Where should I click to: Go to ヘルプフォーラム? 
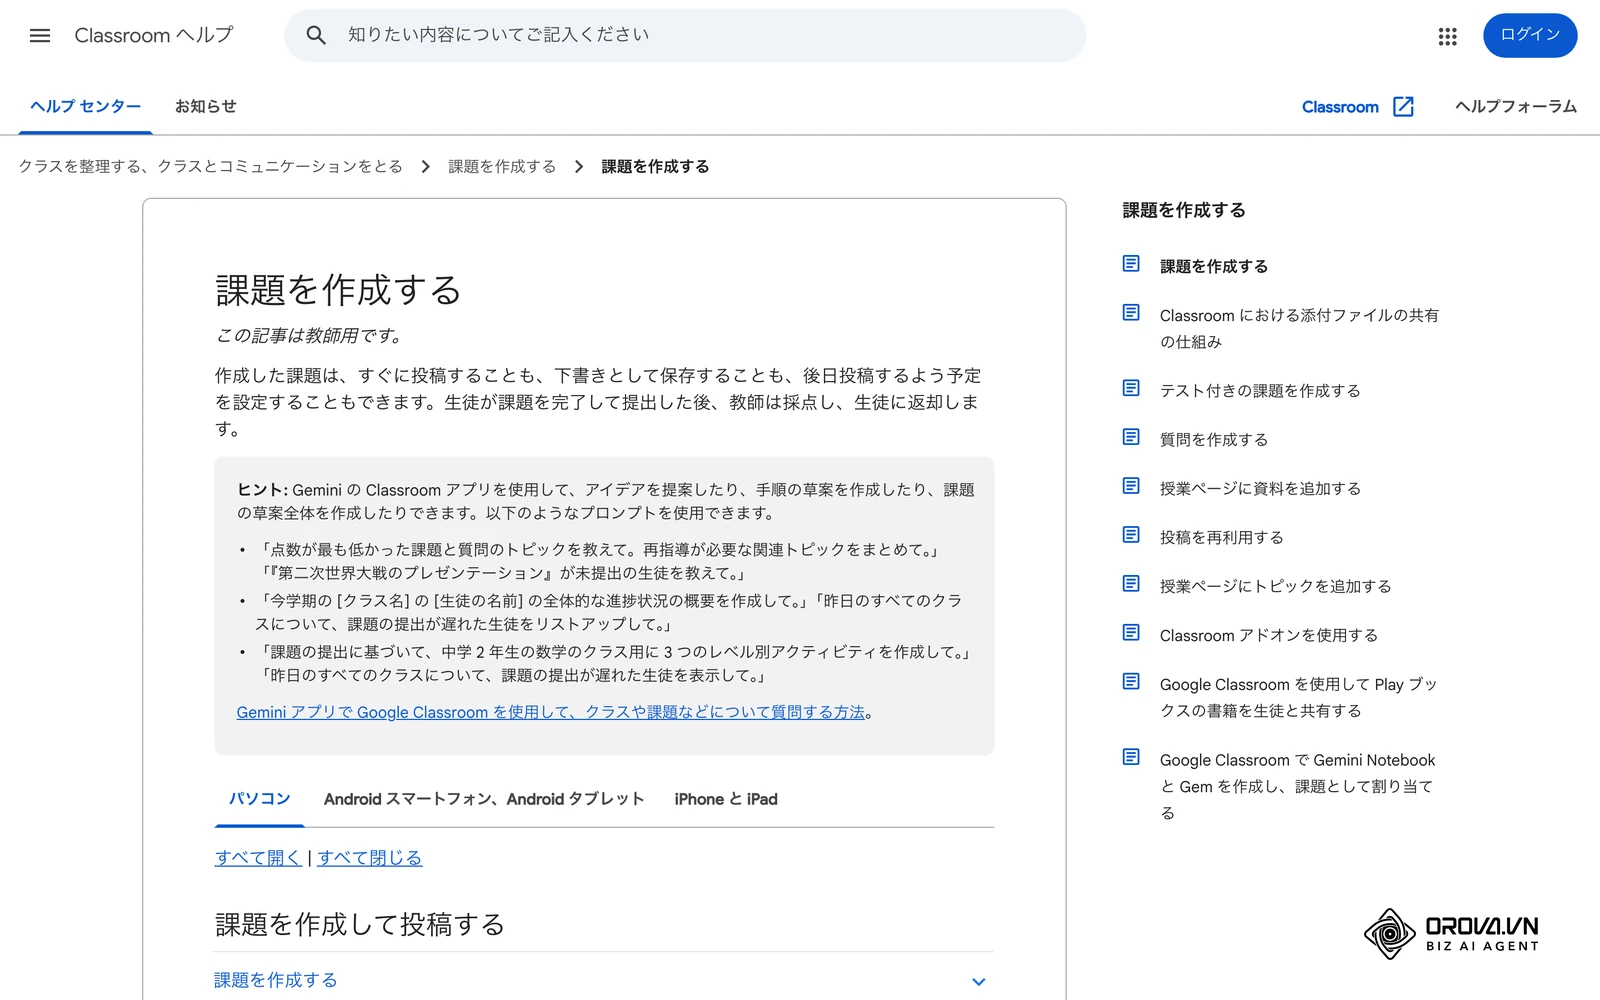point(1516,107)
